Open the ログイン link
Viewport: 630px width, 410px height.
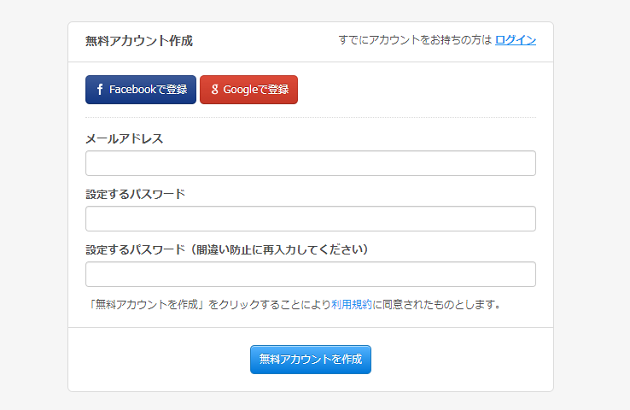[516, 40]
